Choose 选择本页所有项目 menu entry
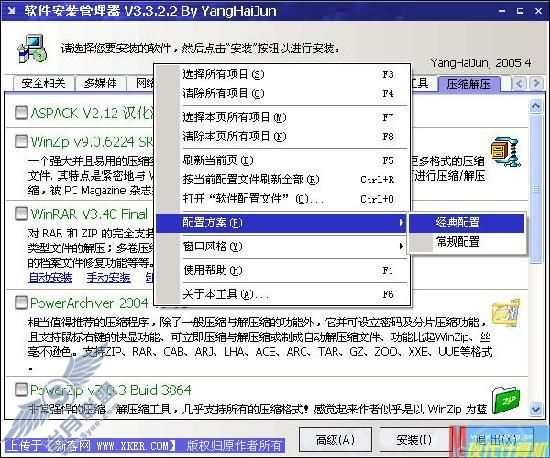The width and height of the screenshot is (550, 458). point(282,117)
